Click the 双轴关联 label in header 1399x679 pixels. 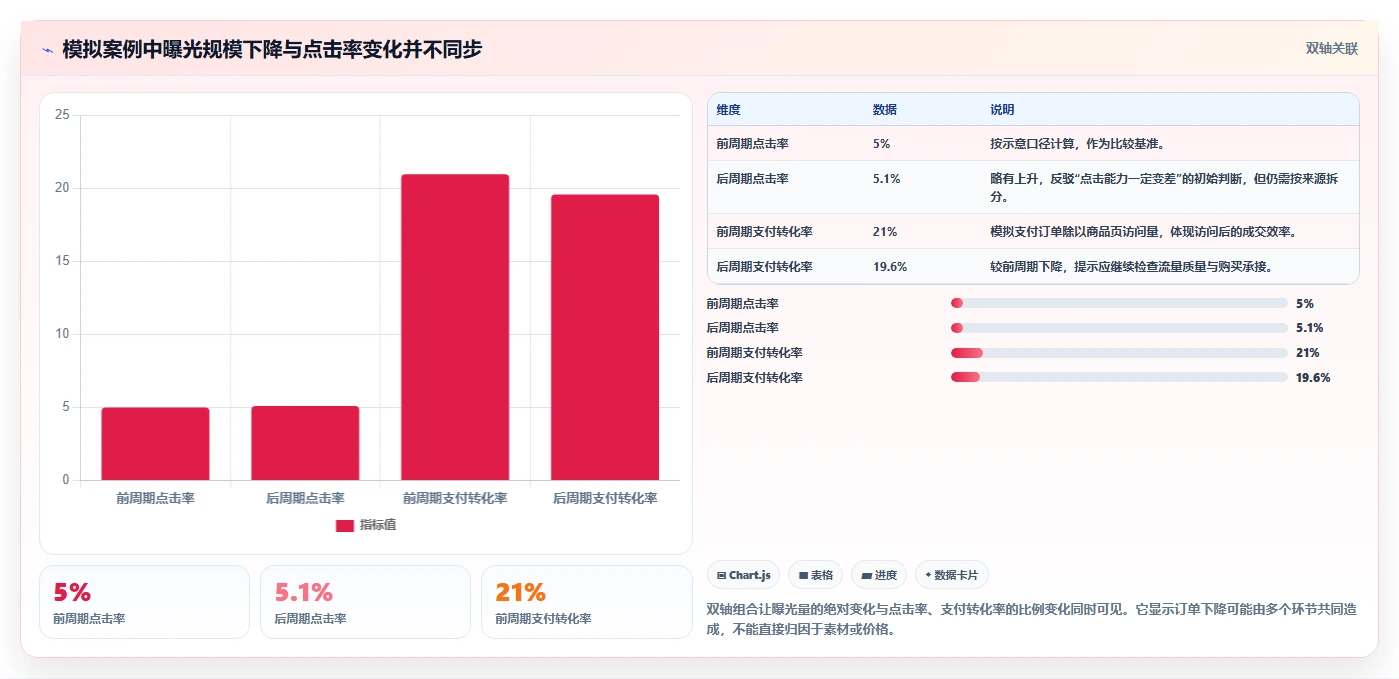(x=1331, y=49)
